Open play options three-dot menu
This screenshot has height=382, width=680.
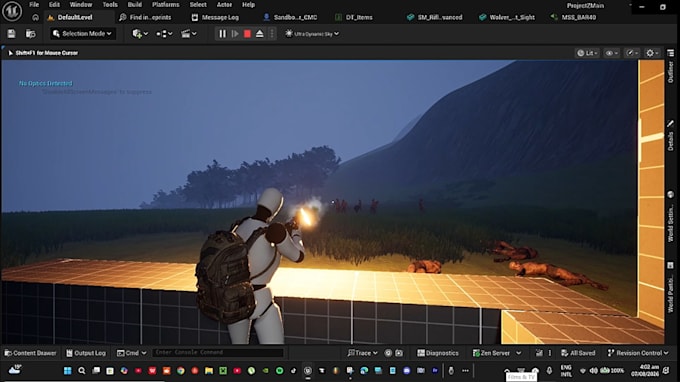[272, 33]
